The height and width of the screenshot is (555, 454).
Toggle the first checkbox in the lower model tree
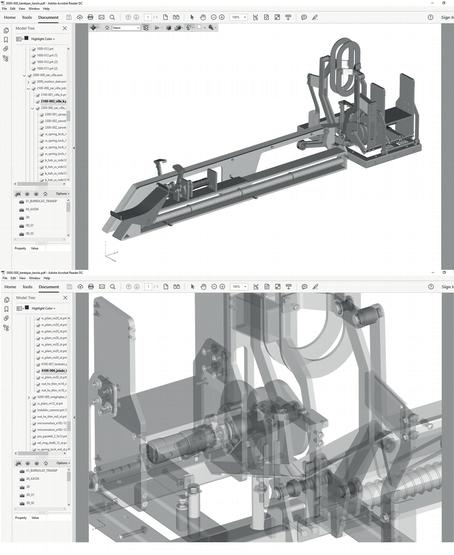pyautogui.click(x=39, y=318)
